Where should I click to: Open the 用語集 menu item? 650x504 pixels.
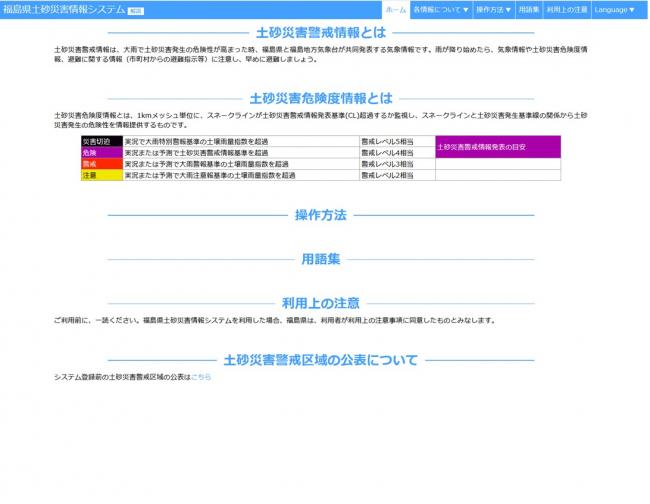[x=529, y=9]
